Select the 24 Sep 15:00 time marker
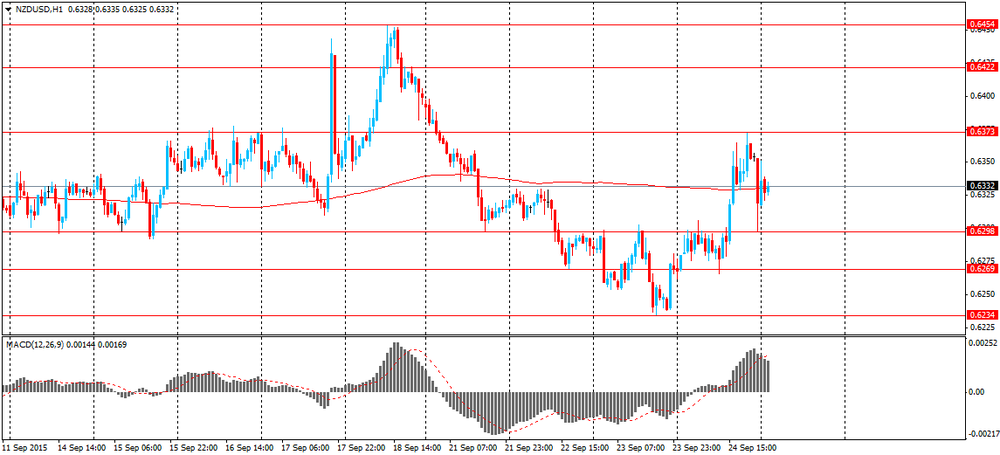 (754, 448)
